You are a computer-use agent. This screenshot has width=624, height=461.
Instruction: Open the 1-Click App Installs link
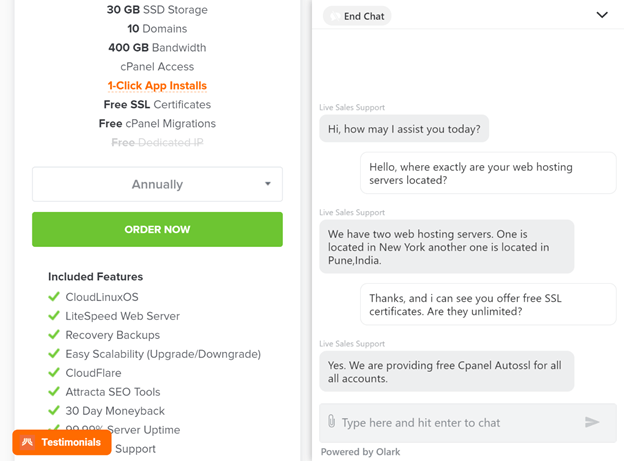coord(157,86)
